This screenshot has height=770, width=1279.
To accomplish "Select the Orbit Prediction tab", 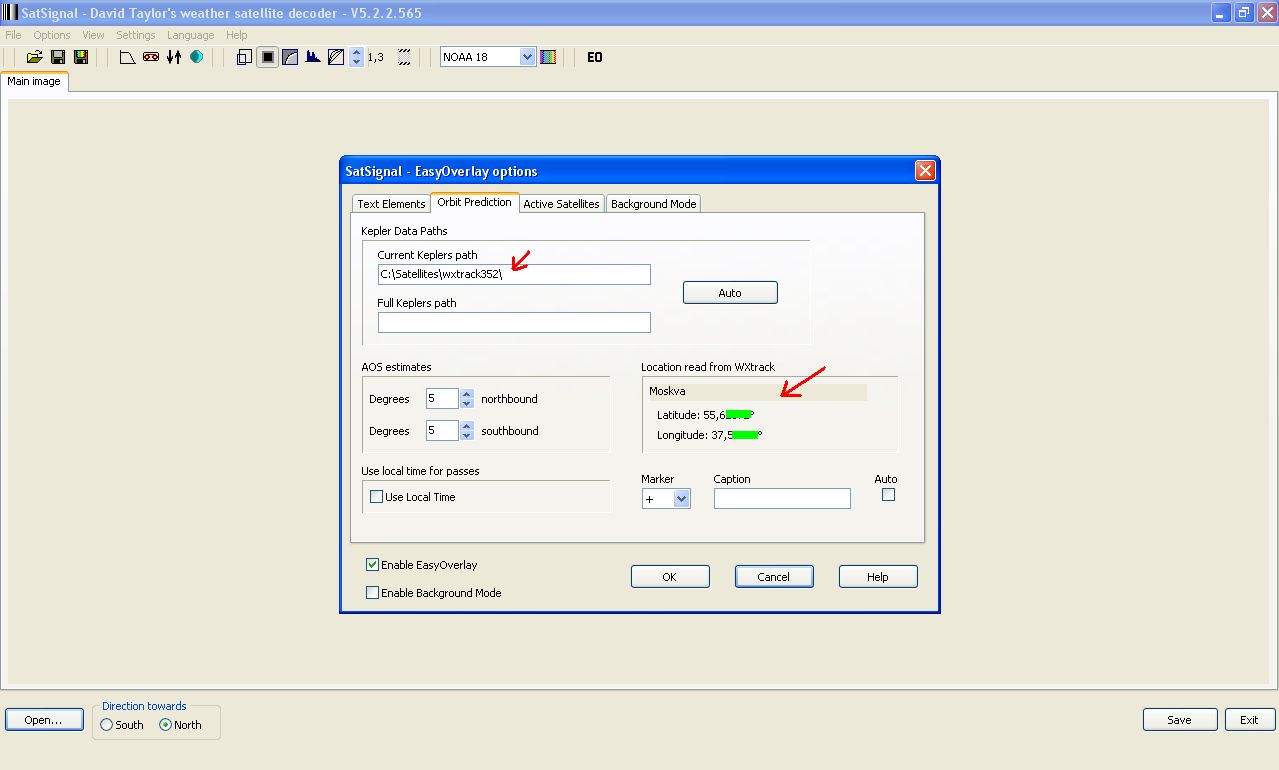I will (x=475, y=202).
